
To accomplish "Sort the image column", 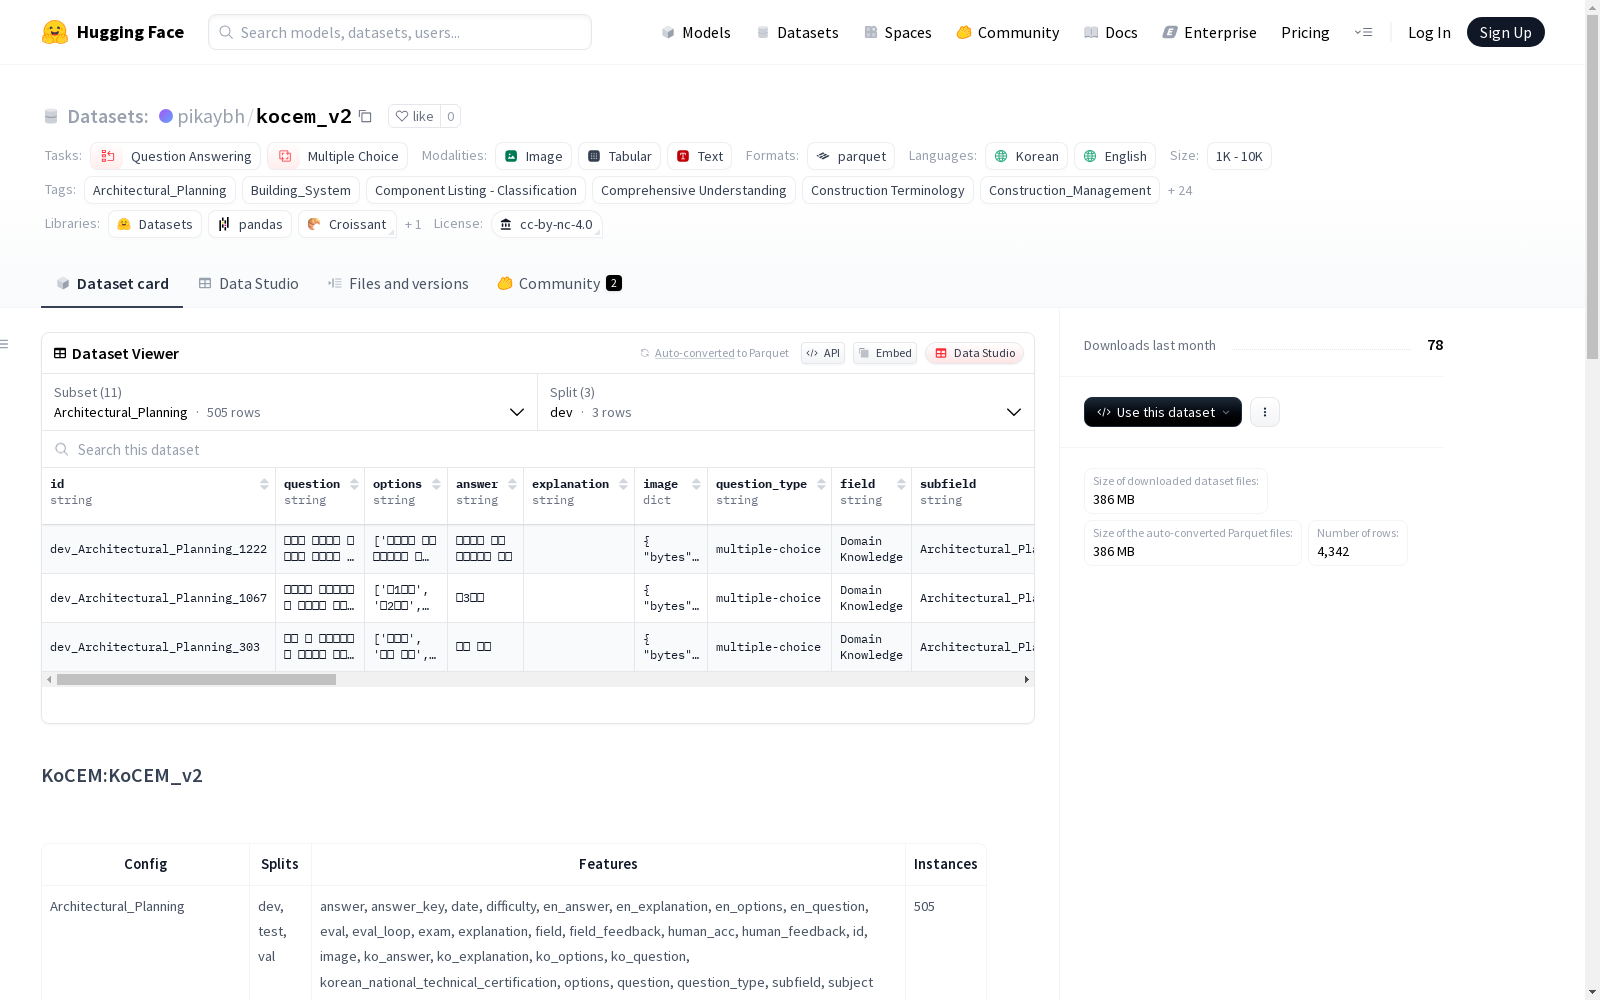I will tap(696, 484).
